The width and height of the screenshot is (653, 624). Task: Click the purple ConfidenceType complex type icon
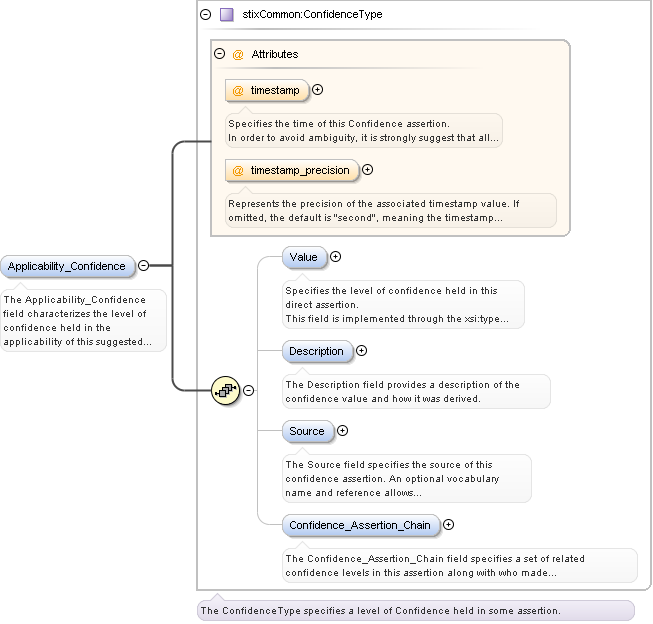[227, 15]
